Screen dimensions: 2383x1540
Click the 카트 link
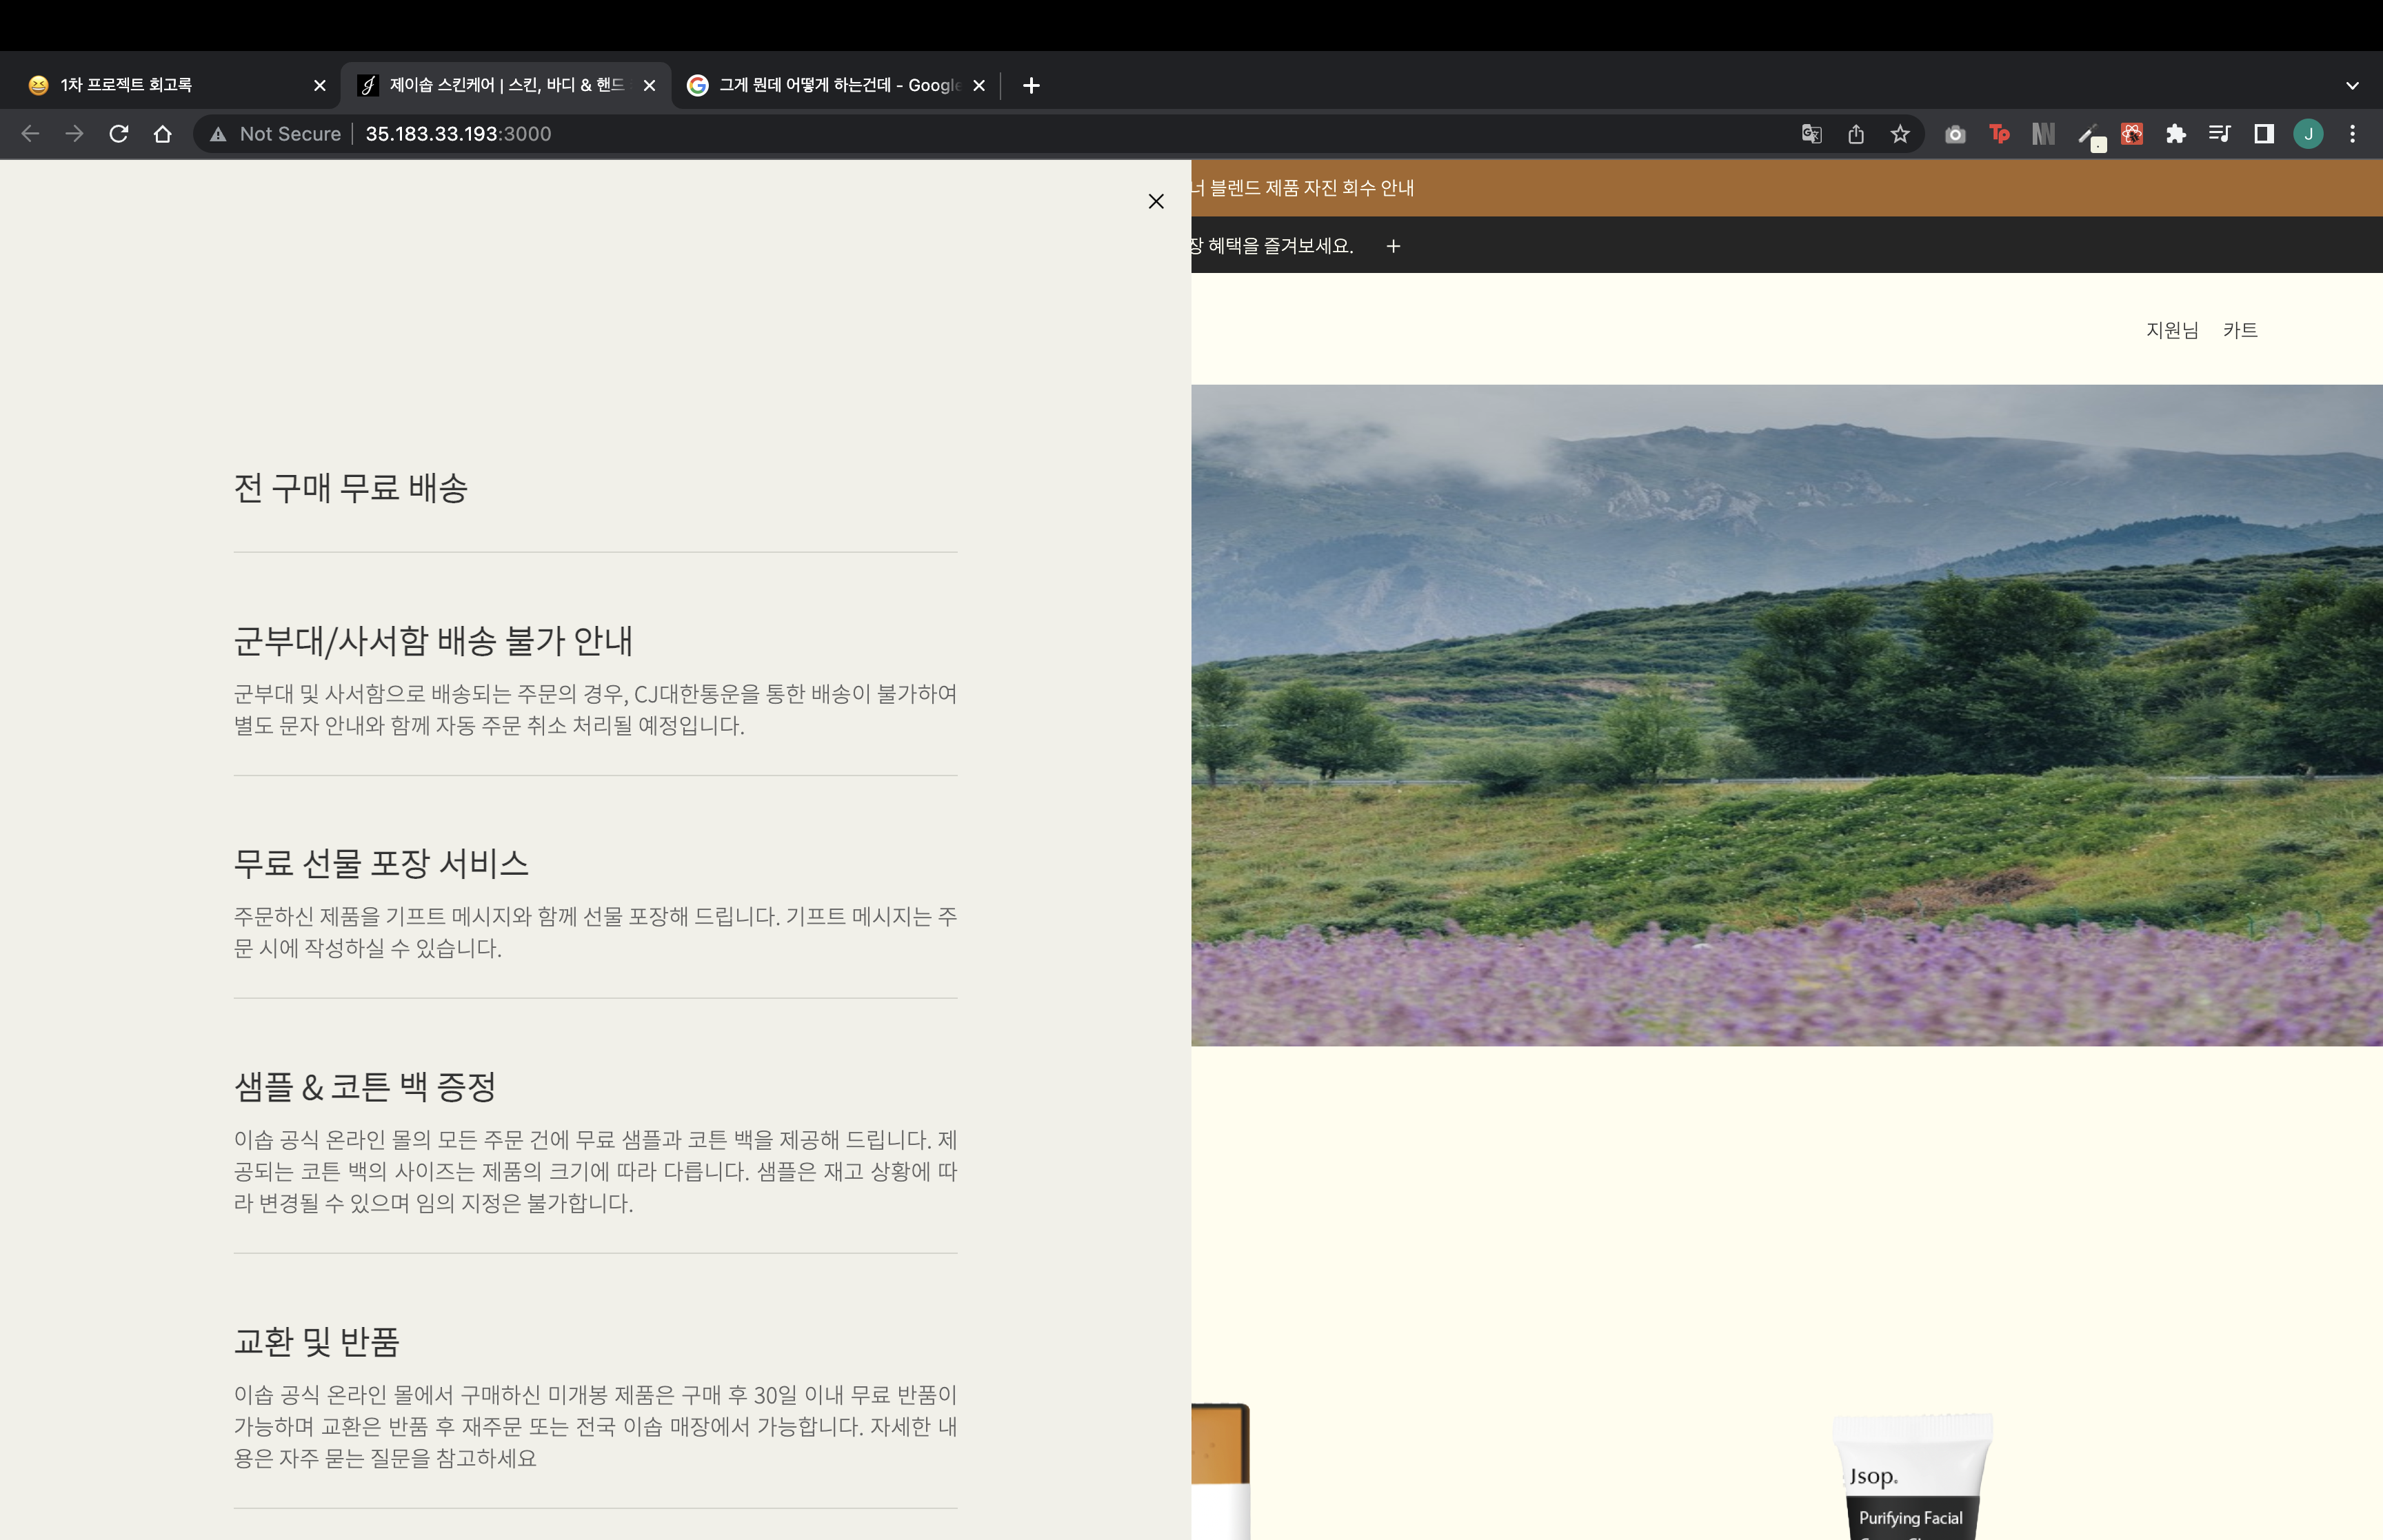(2240, 330)
